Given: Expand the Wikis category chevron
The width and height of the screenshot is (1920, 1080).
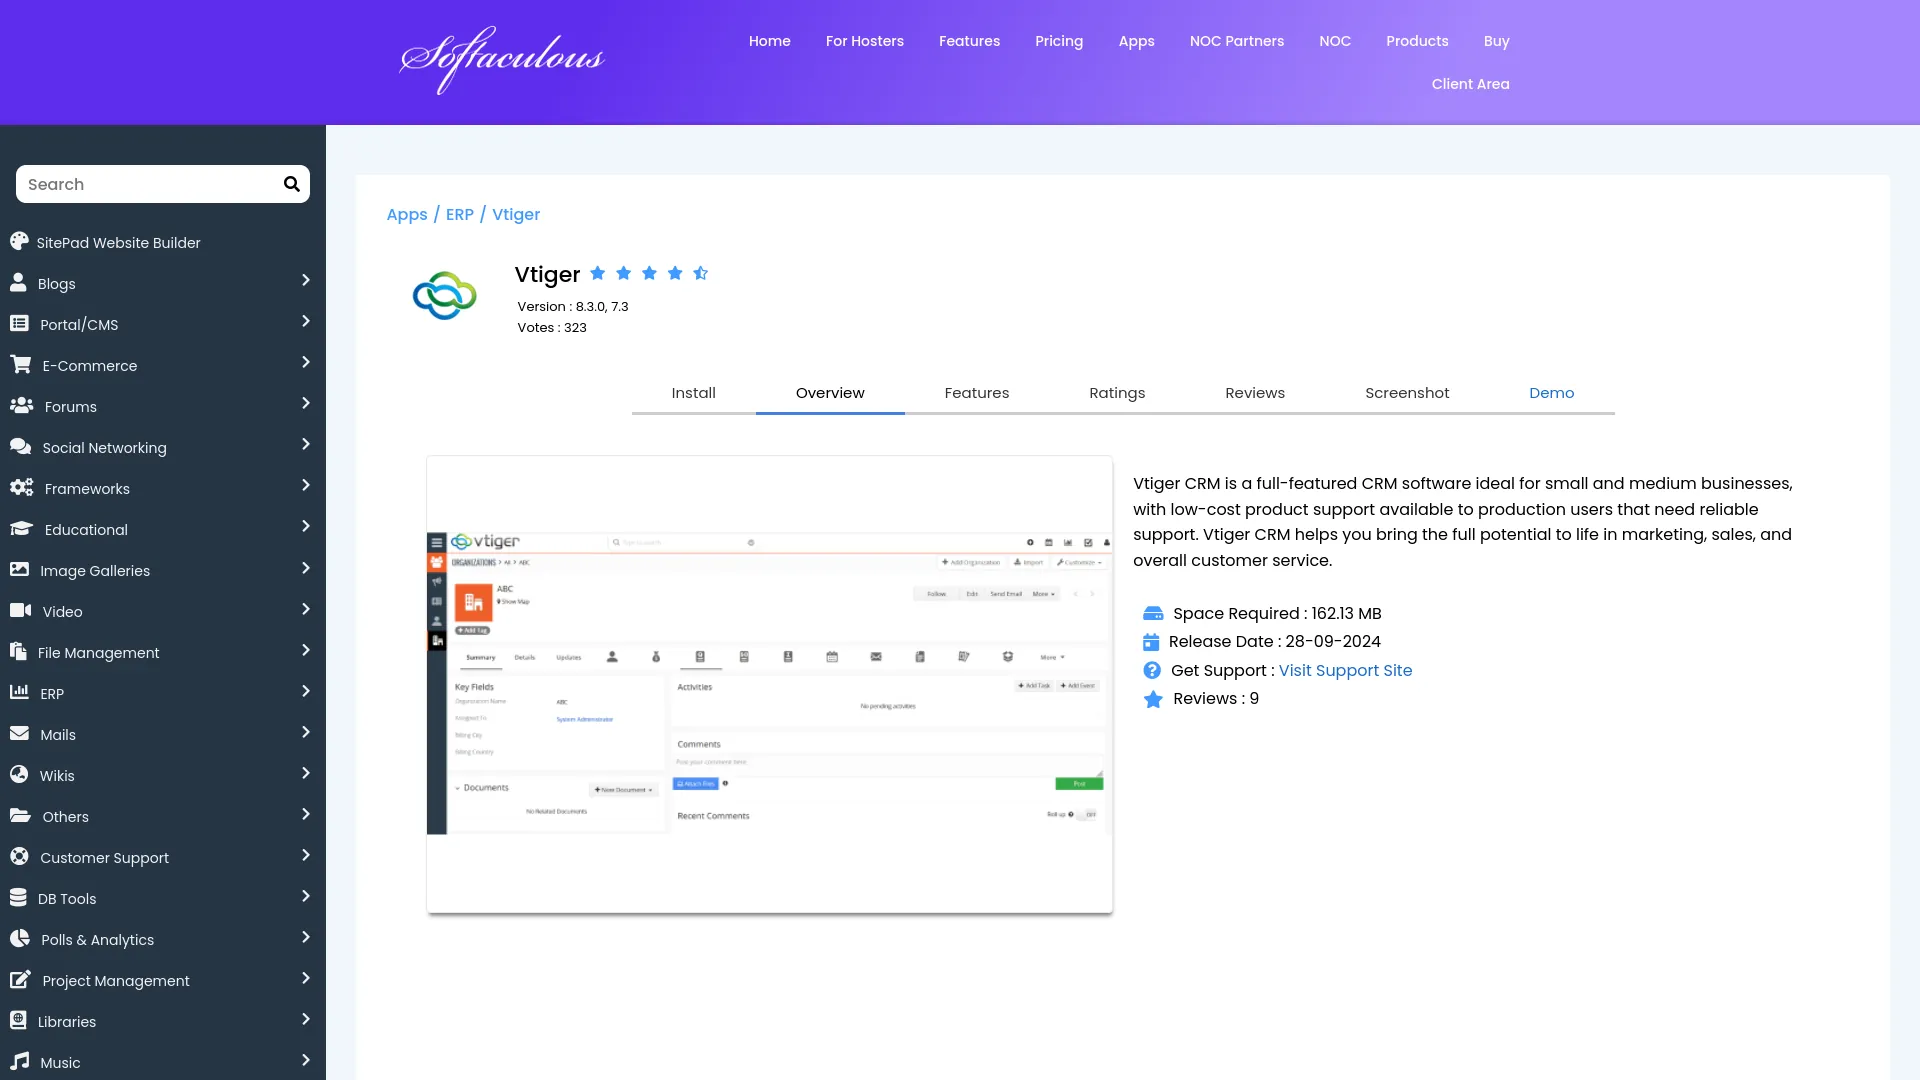Looking at the screenshot, I should coord(306,774).
